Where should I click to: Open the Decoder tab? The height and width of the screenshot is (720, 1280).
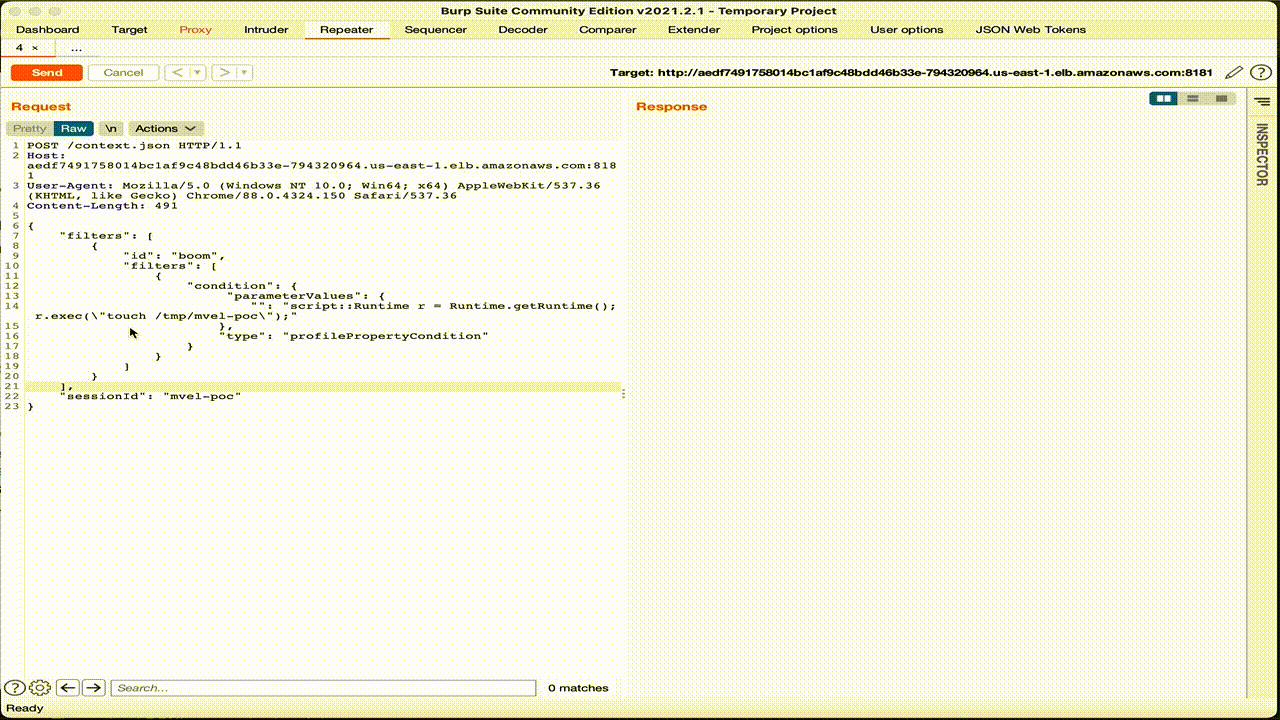(523, 30)
